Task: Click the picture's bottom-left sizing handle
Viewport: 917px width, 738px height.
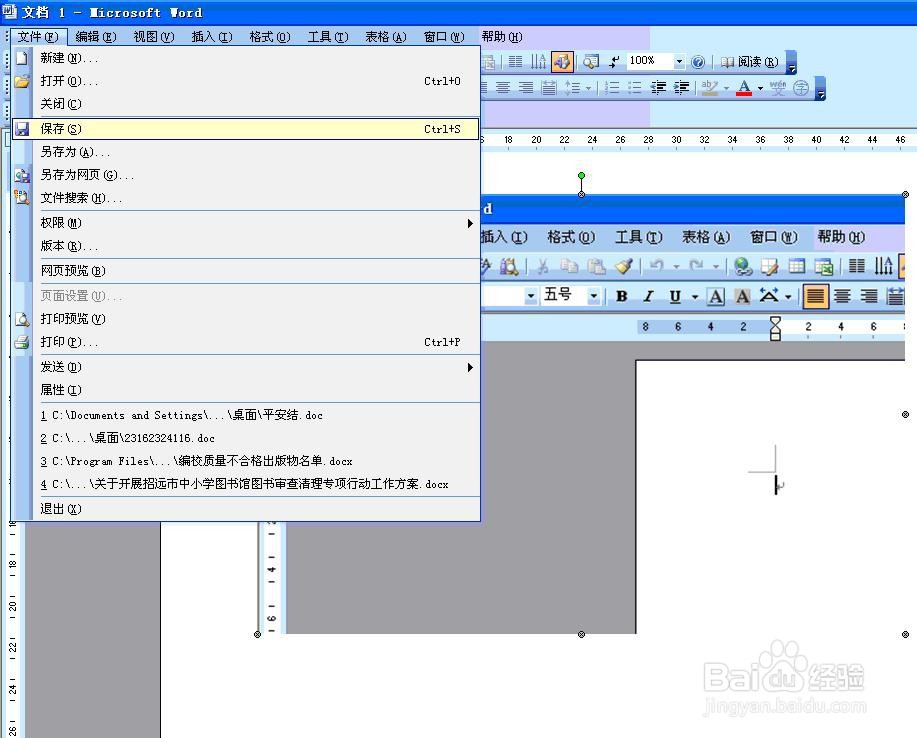Action: pyautogui.click(x=257, y=634)
